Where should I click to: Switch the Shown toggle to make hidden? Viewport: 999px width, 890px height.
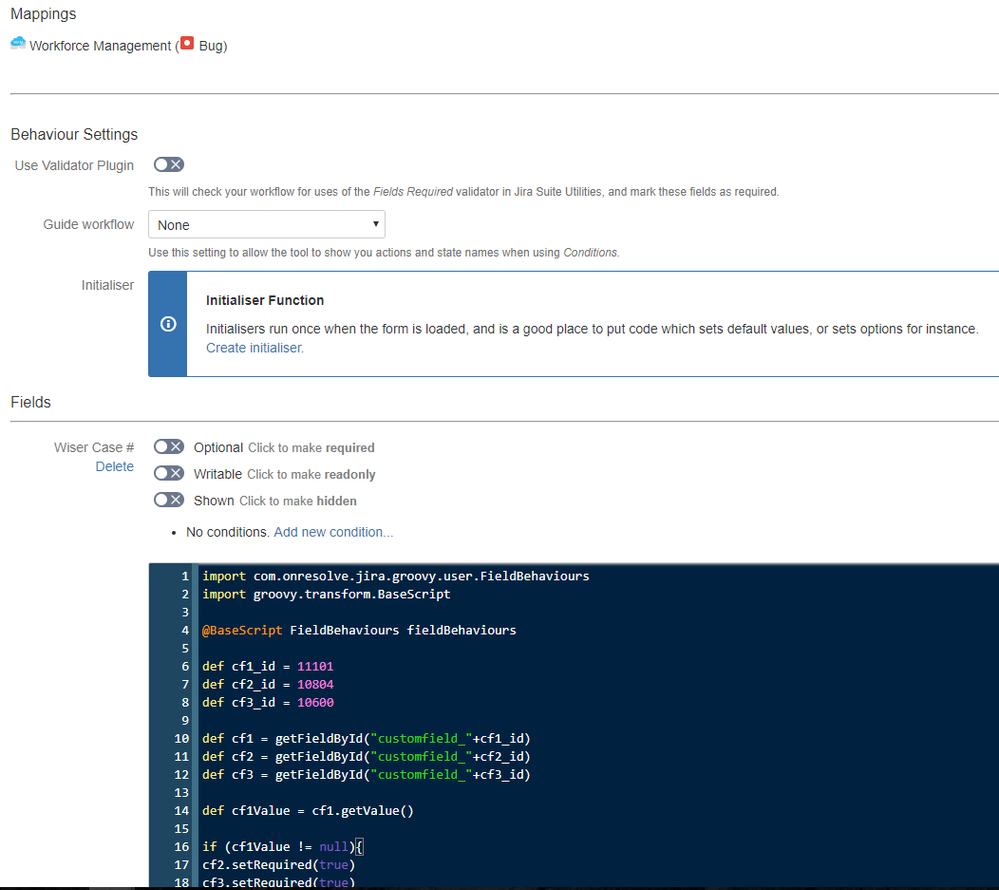tap(168, 500)
